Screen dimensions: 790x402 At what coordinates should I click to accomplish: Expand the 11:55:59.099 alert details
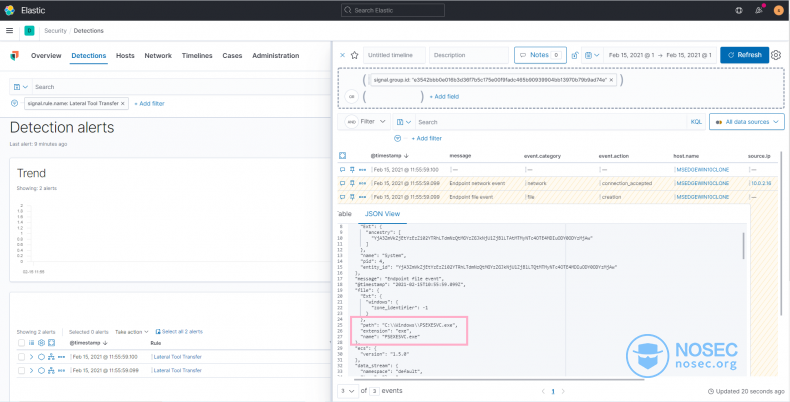(31, 371)
